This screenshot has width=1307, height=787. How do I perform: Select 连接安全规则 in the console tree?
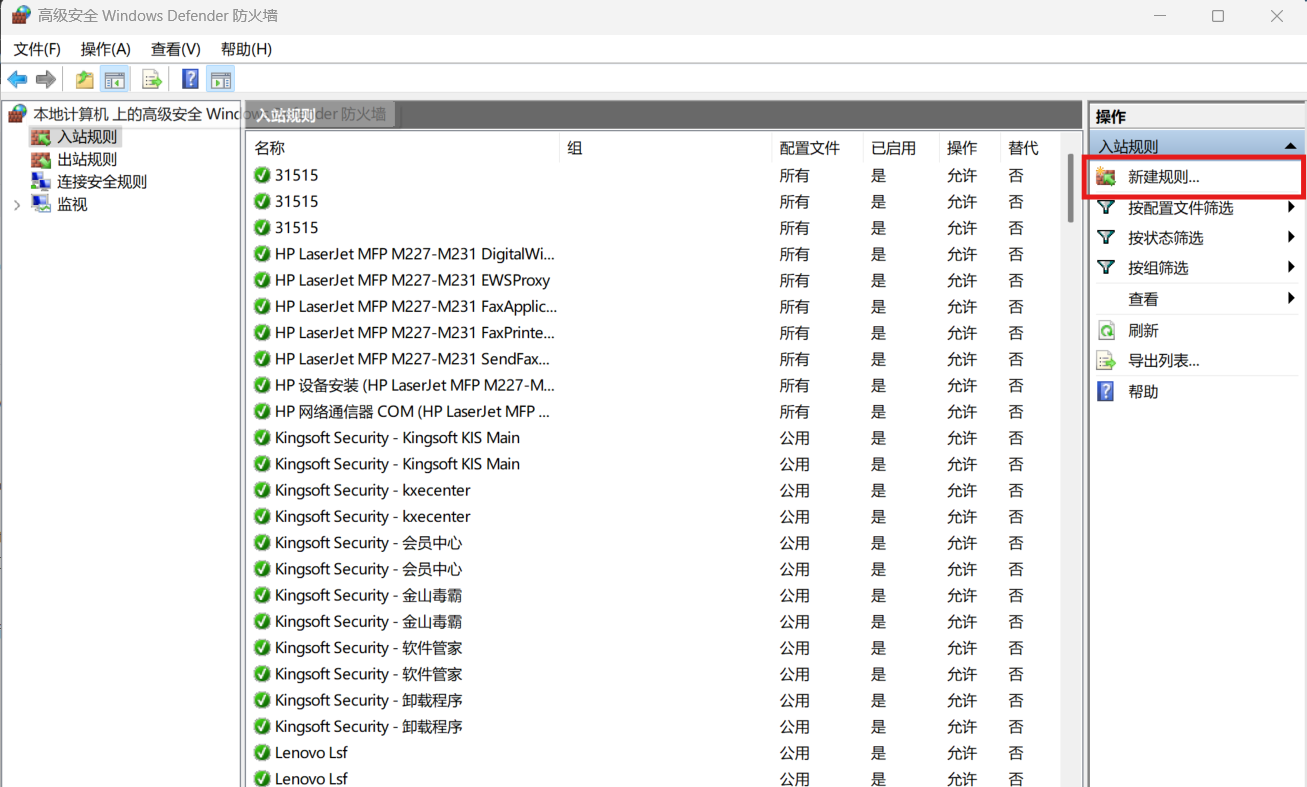(x=97, y=181)
